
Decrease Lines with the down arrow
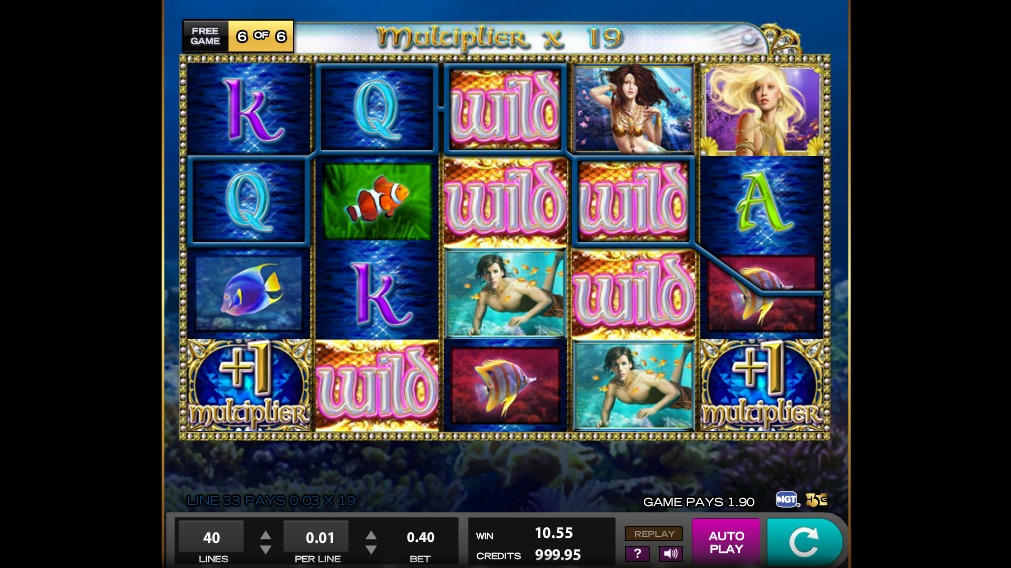pyautogui.click(x=265, y=550)
